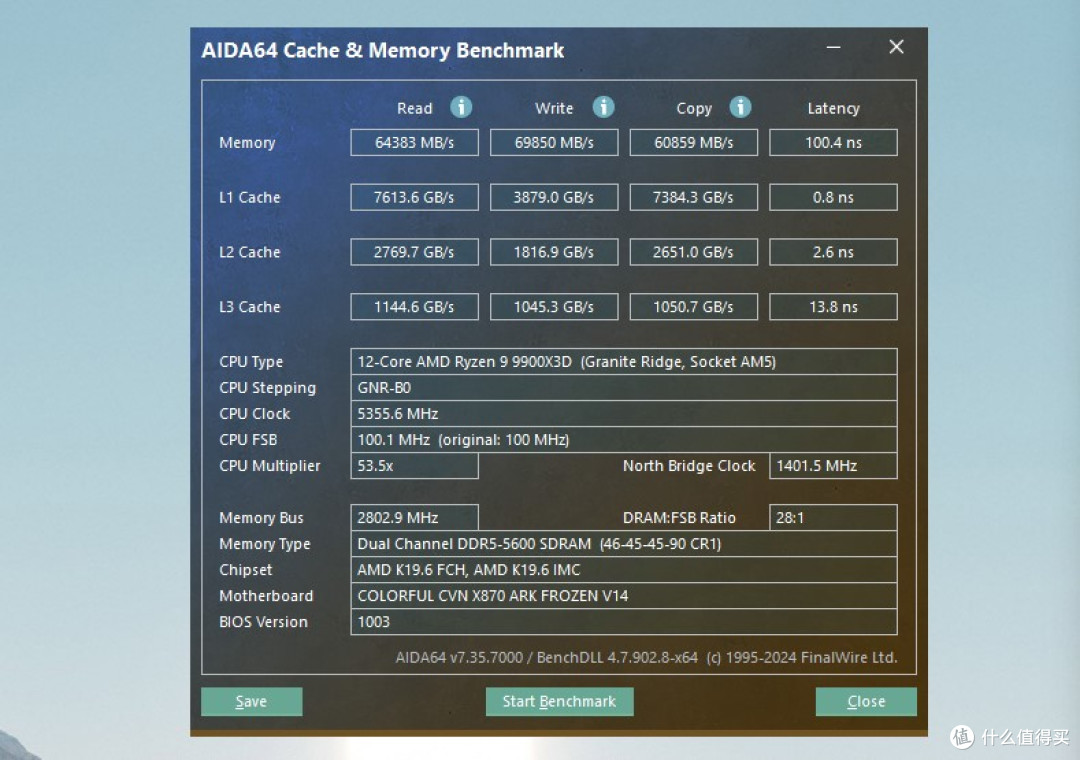Click the Chipset field AMD K19.6 FCH

[624, 570]
